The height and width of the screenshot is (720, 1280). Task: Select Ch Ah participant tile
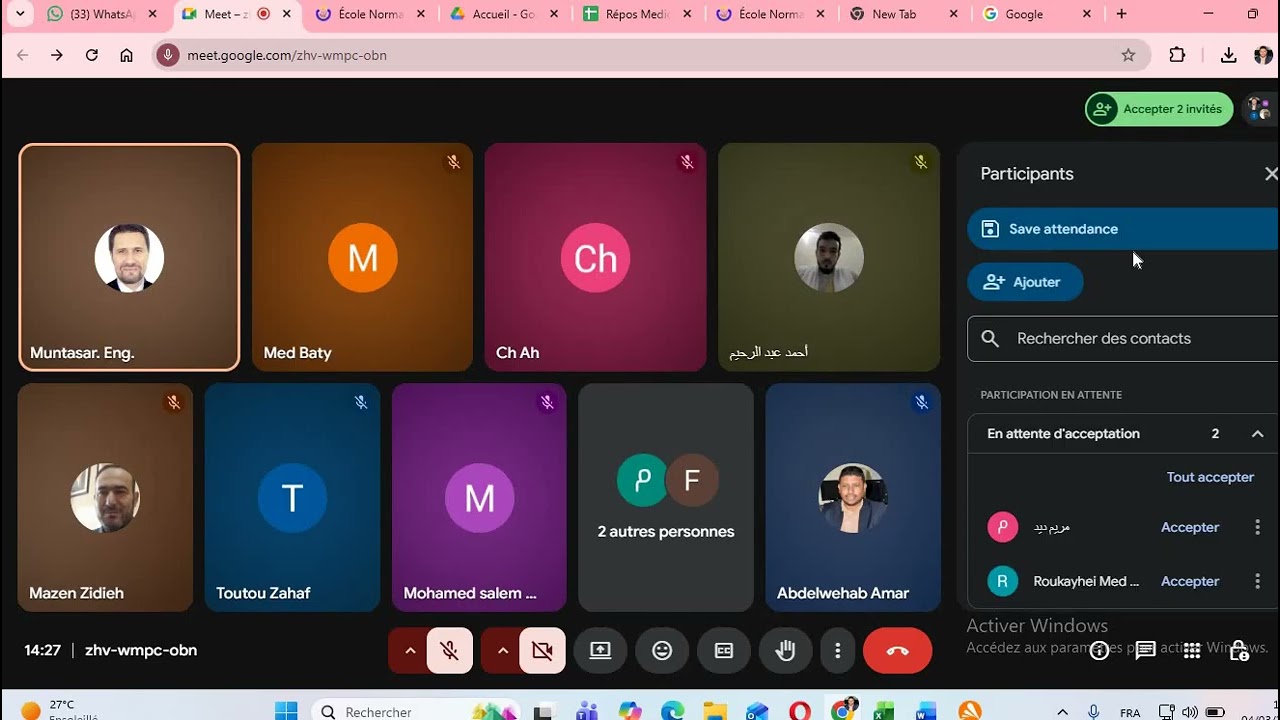point(595,257)
